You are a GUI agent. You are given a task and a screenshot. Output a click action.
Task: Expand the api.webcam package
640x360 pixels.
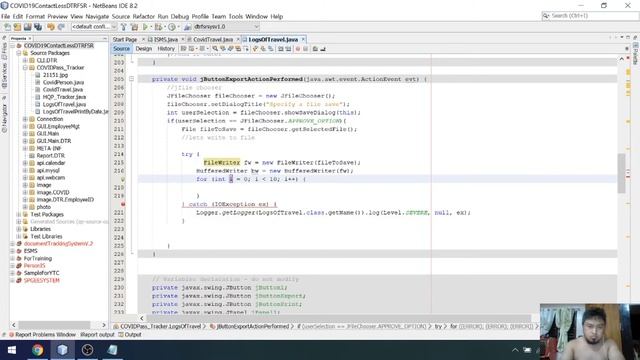point(25,178)
